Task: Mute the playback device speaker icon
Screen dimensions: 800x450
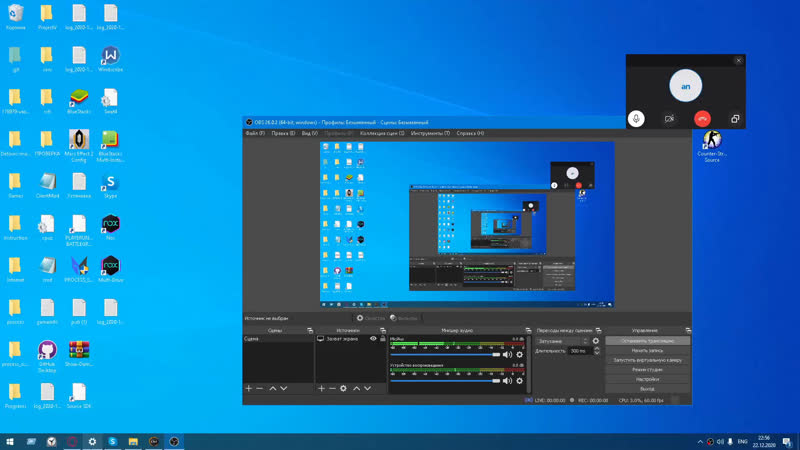Action: (507, 381)
